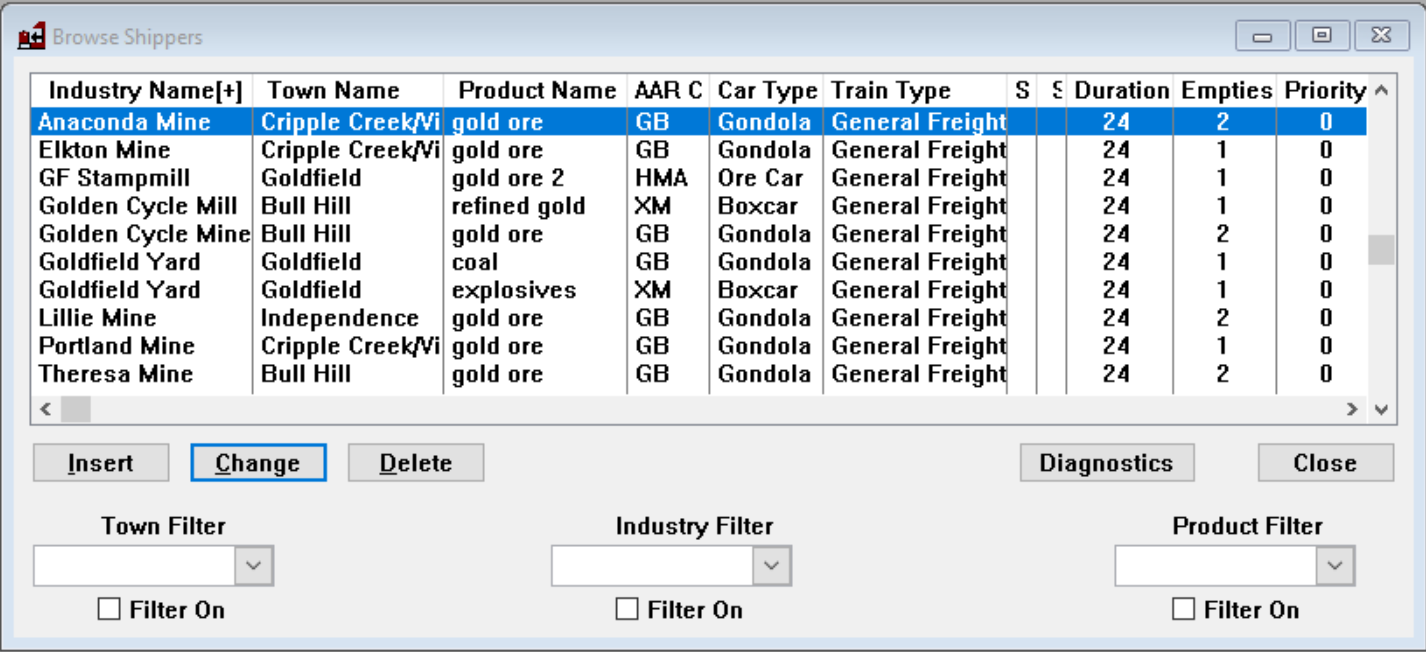Viewport: 1426px width, 652px height.
Task: Open the Town Filter dropdown
Action: pos(254,566)
